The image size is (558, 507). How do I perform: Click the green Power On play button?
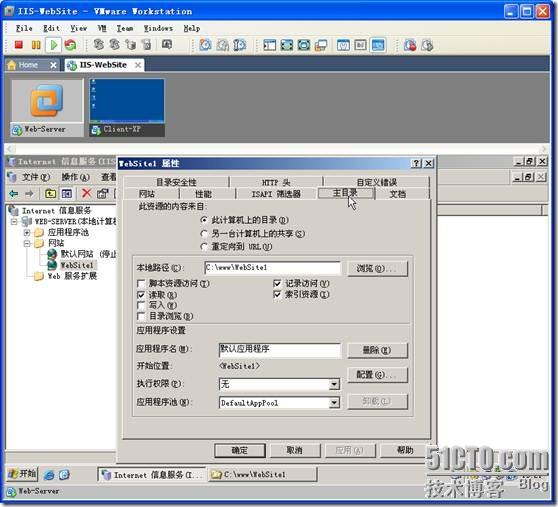54,45
